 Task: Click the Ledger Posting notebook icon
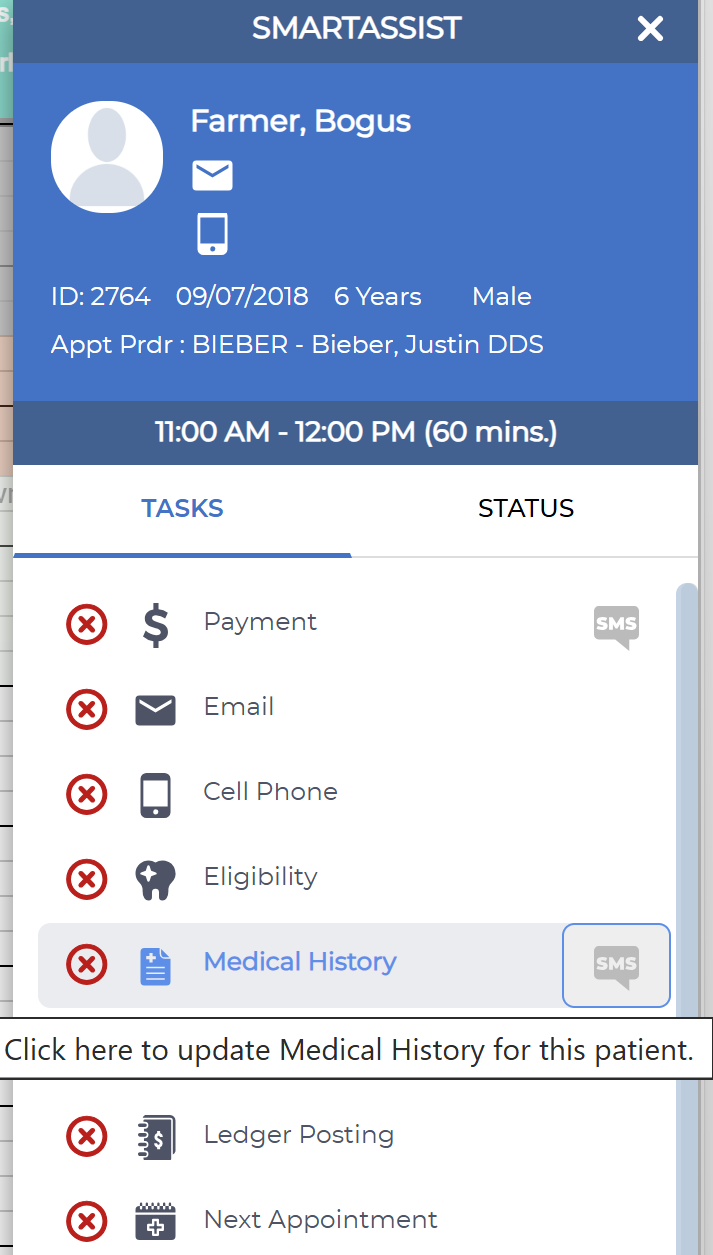[x=156, y=1135]
